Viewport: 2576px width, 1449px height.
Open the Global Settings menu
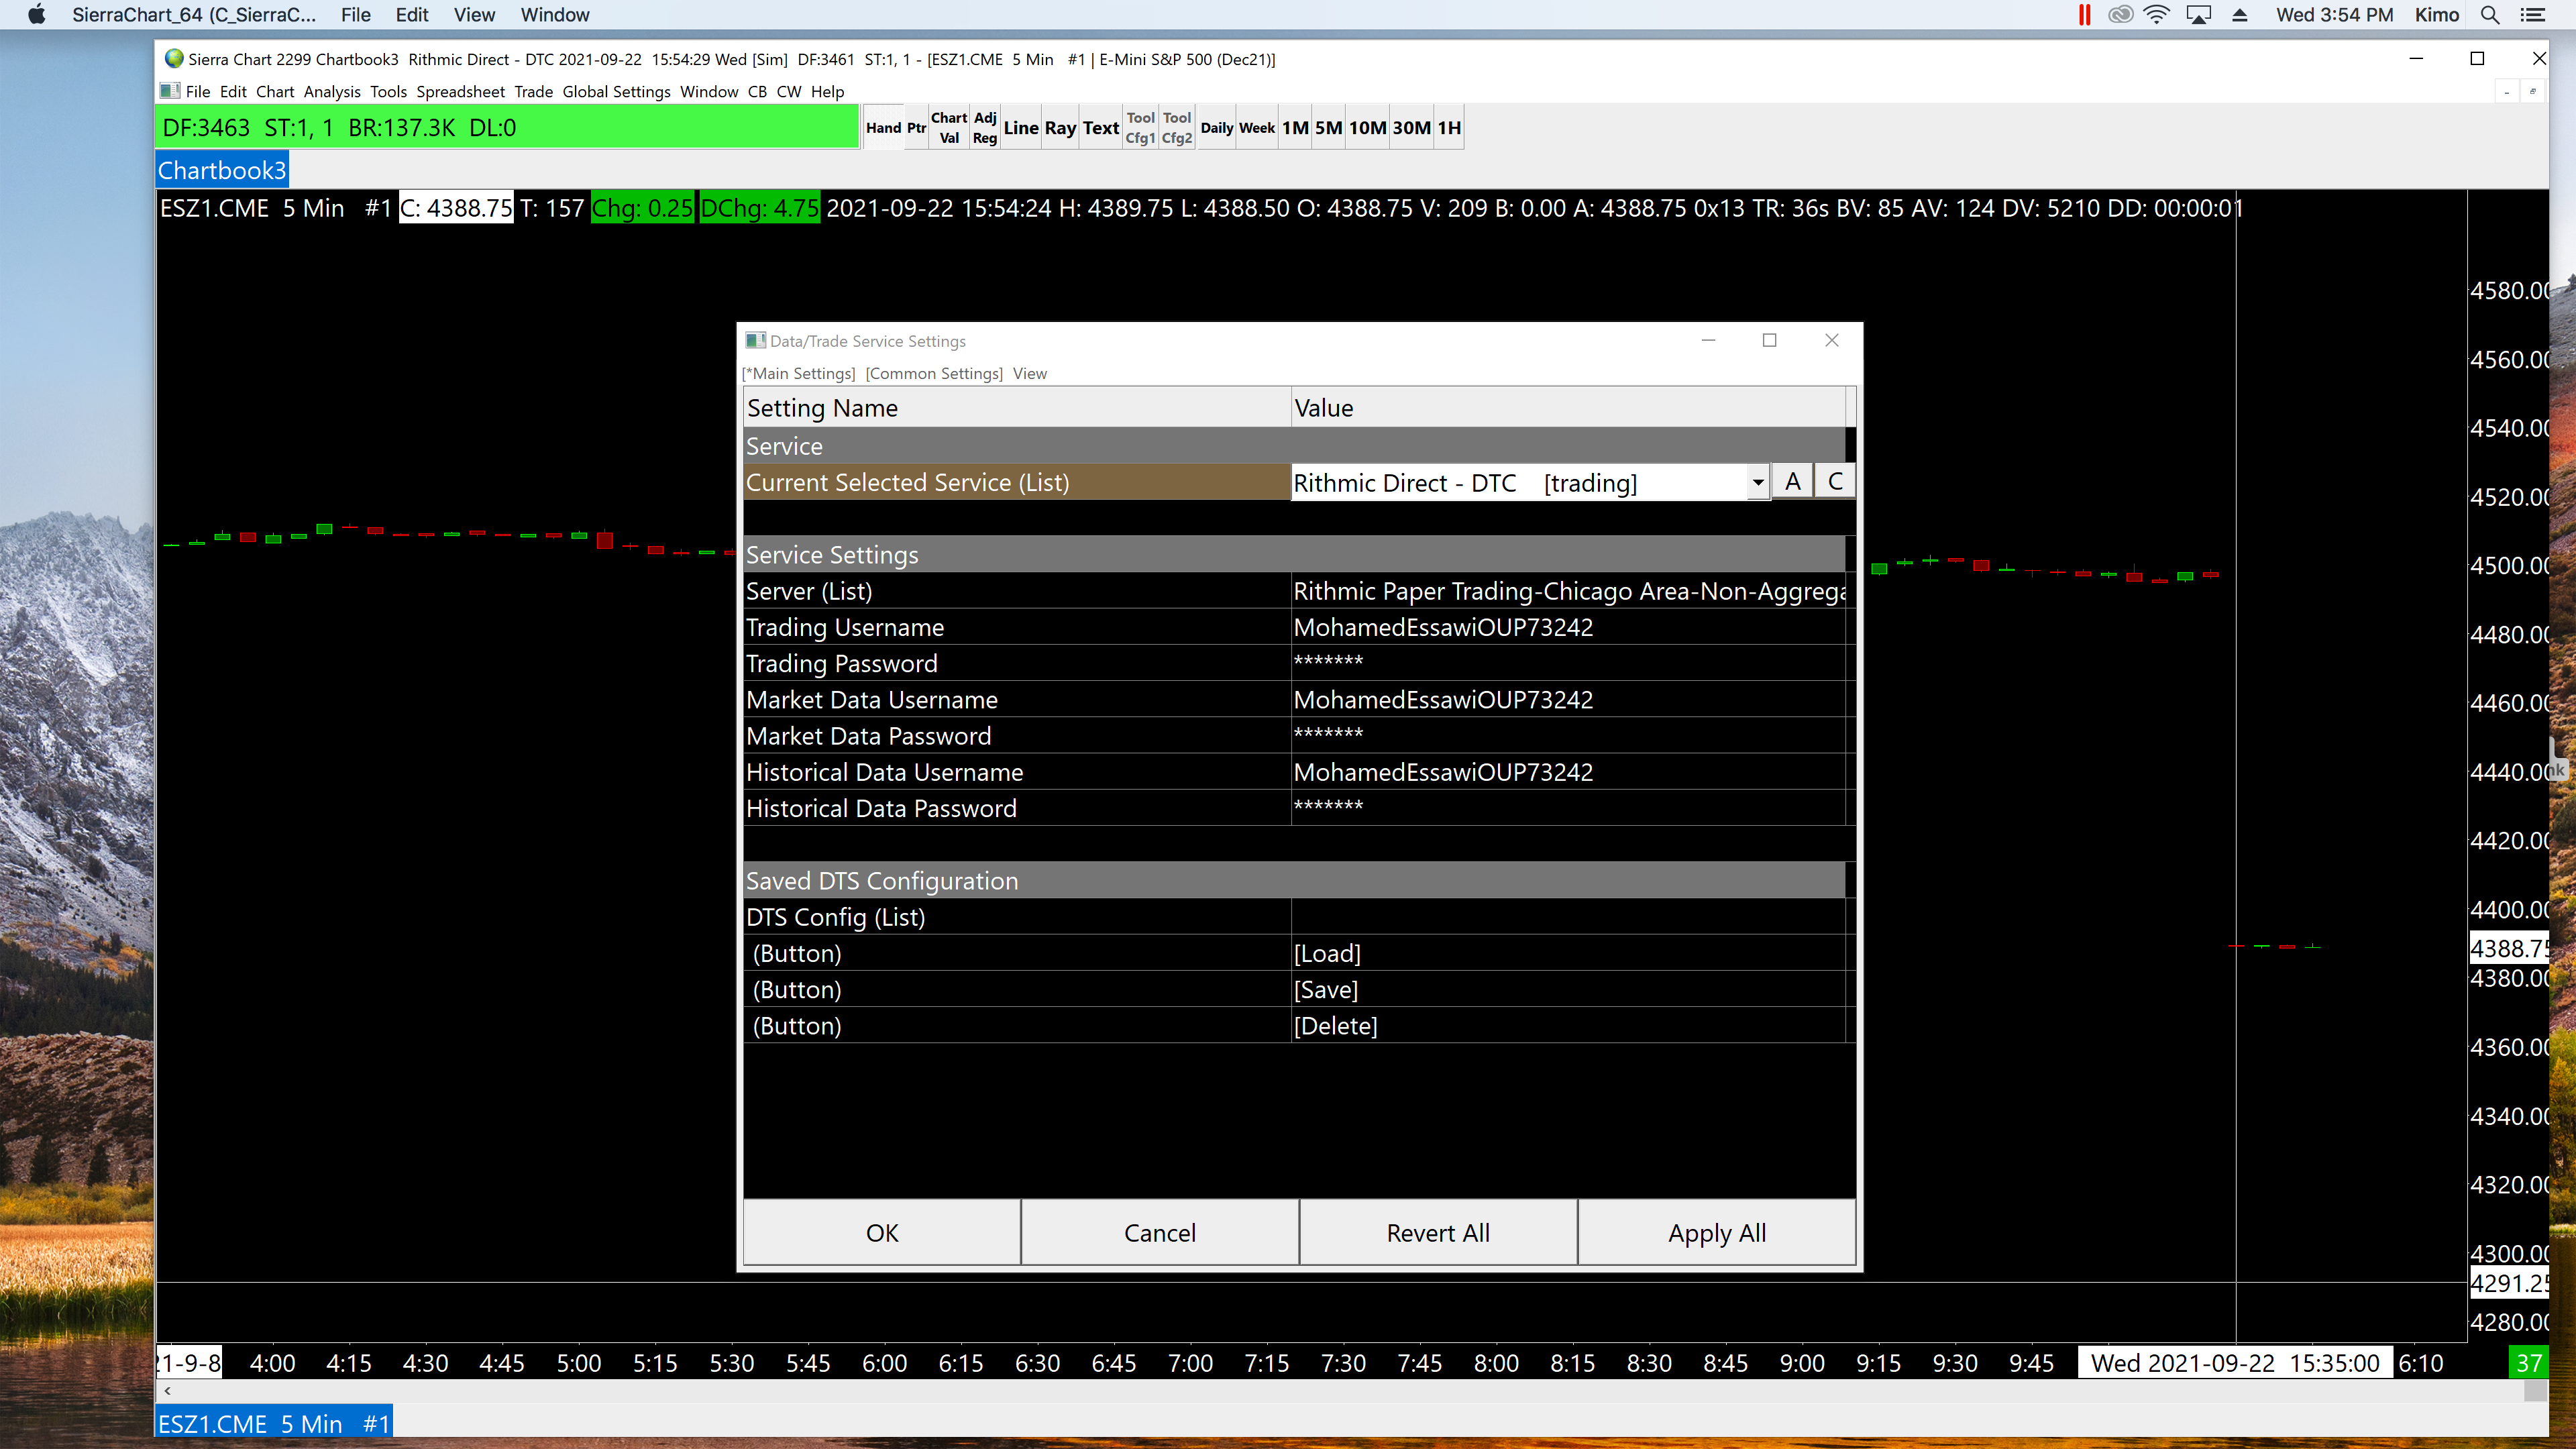(x=616, y=91)
